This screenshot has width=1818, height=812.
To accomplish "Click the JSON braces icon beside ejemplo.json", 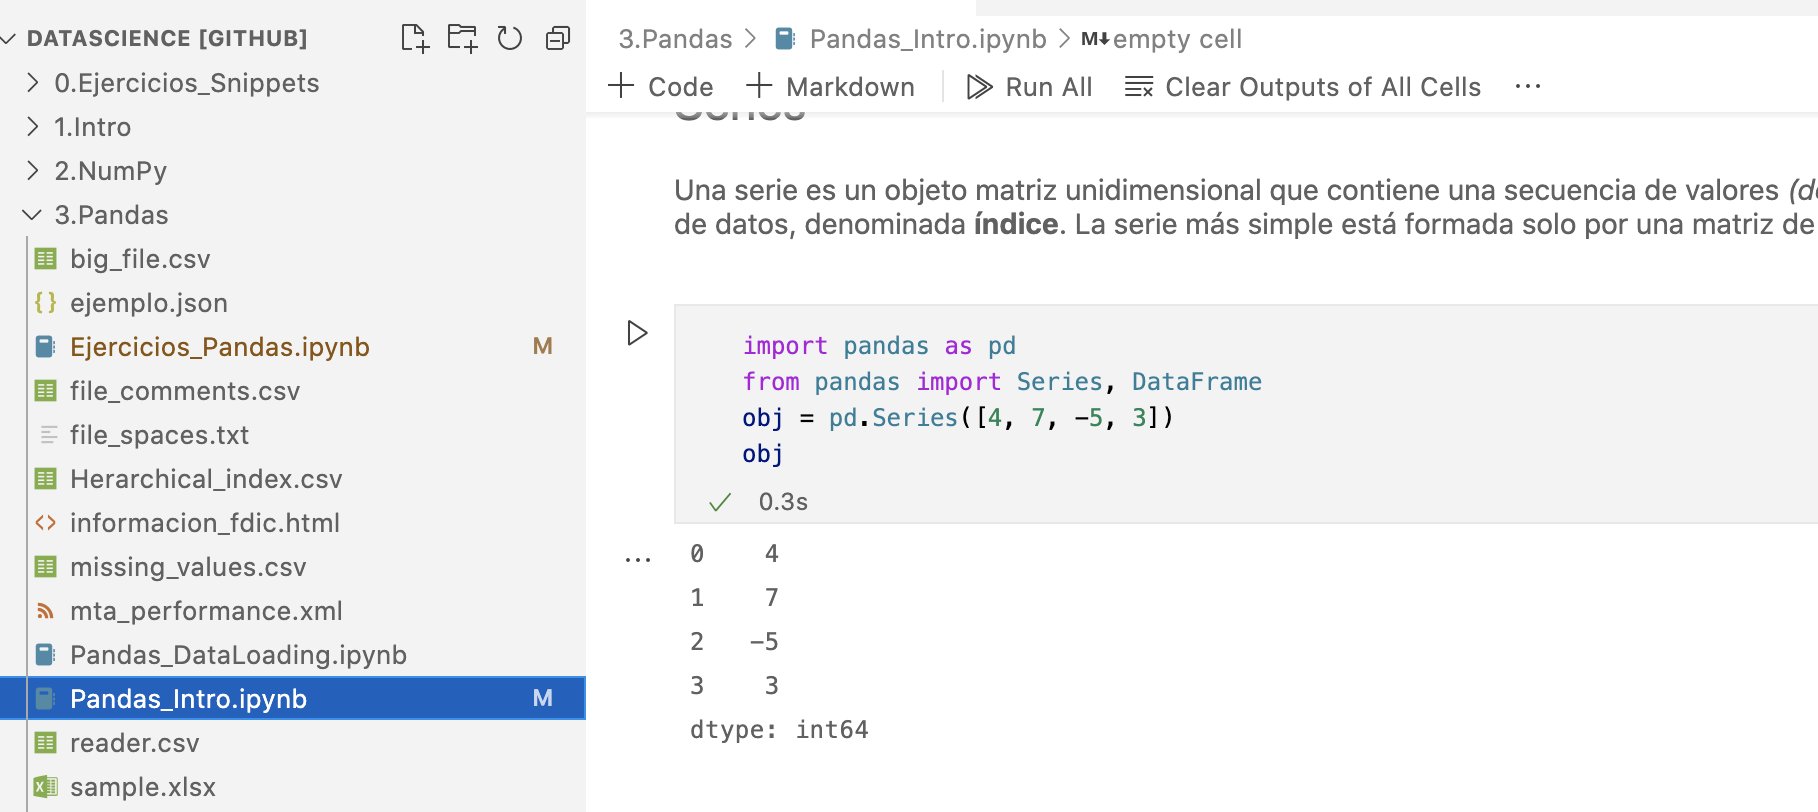I will (46, 303).
